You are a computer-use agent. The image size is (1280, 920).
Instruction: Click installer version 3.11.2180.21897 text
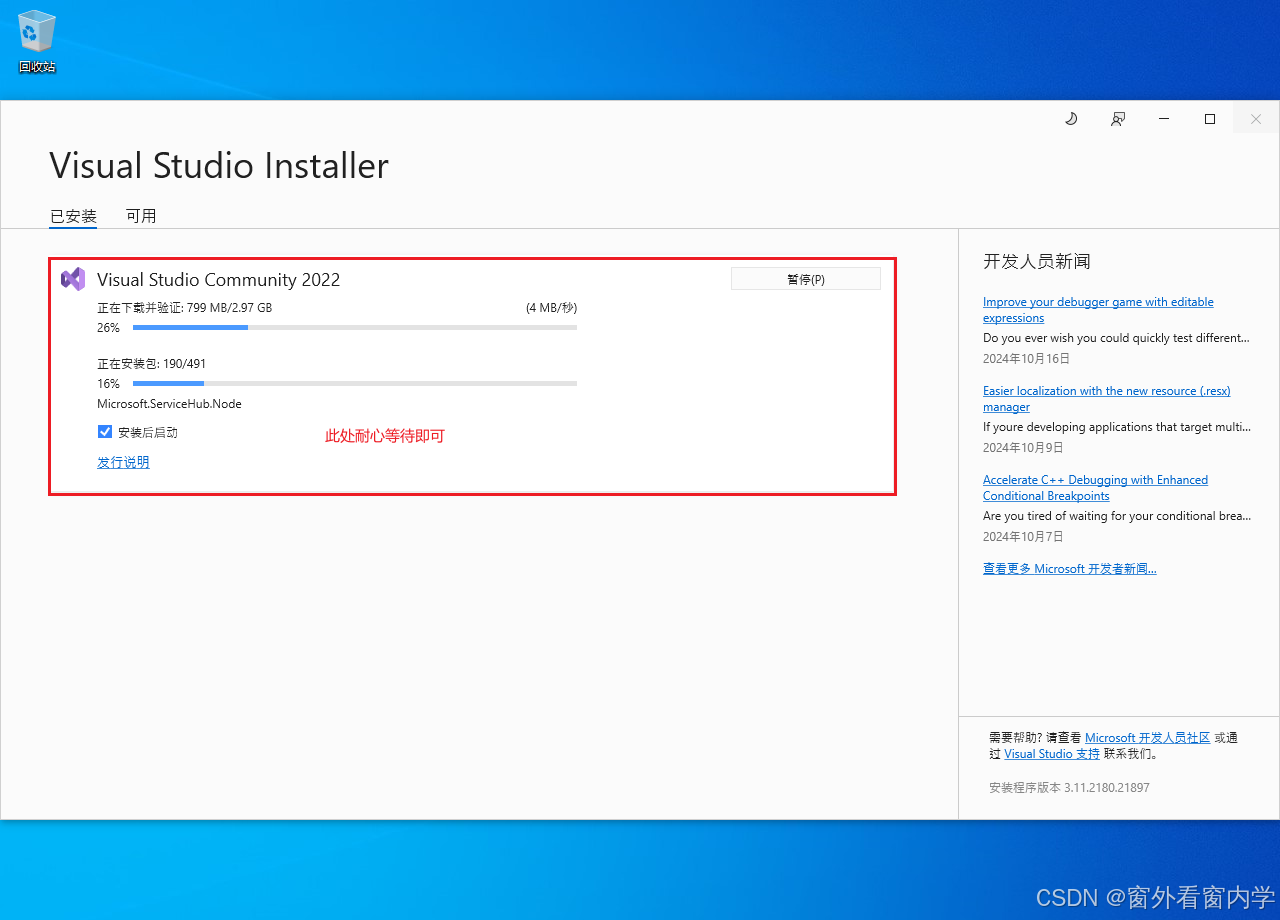tap(1069, 788)
